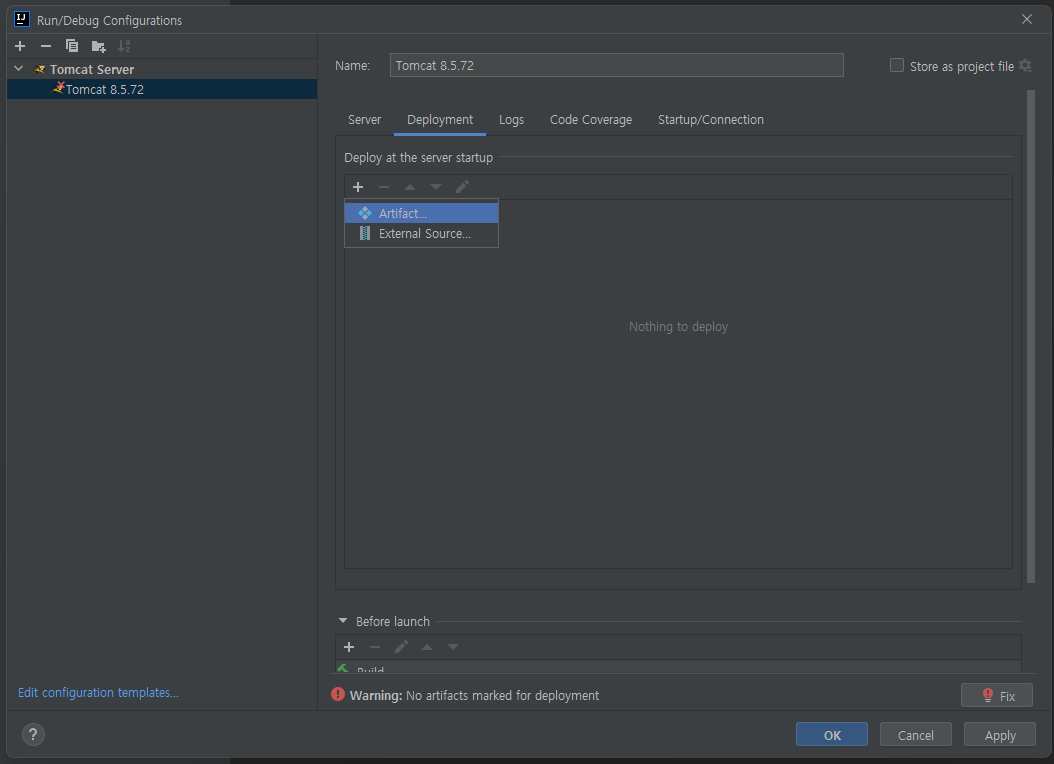Open the Logs tab
This screenshot has height=764, width=1054.
pyautogui.click(x=511, y=120)
